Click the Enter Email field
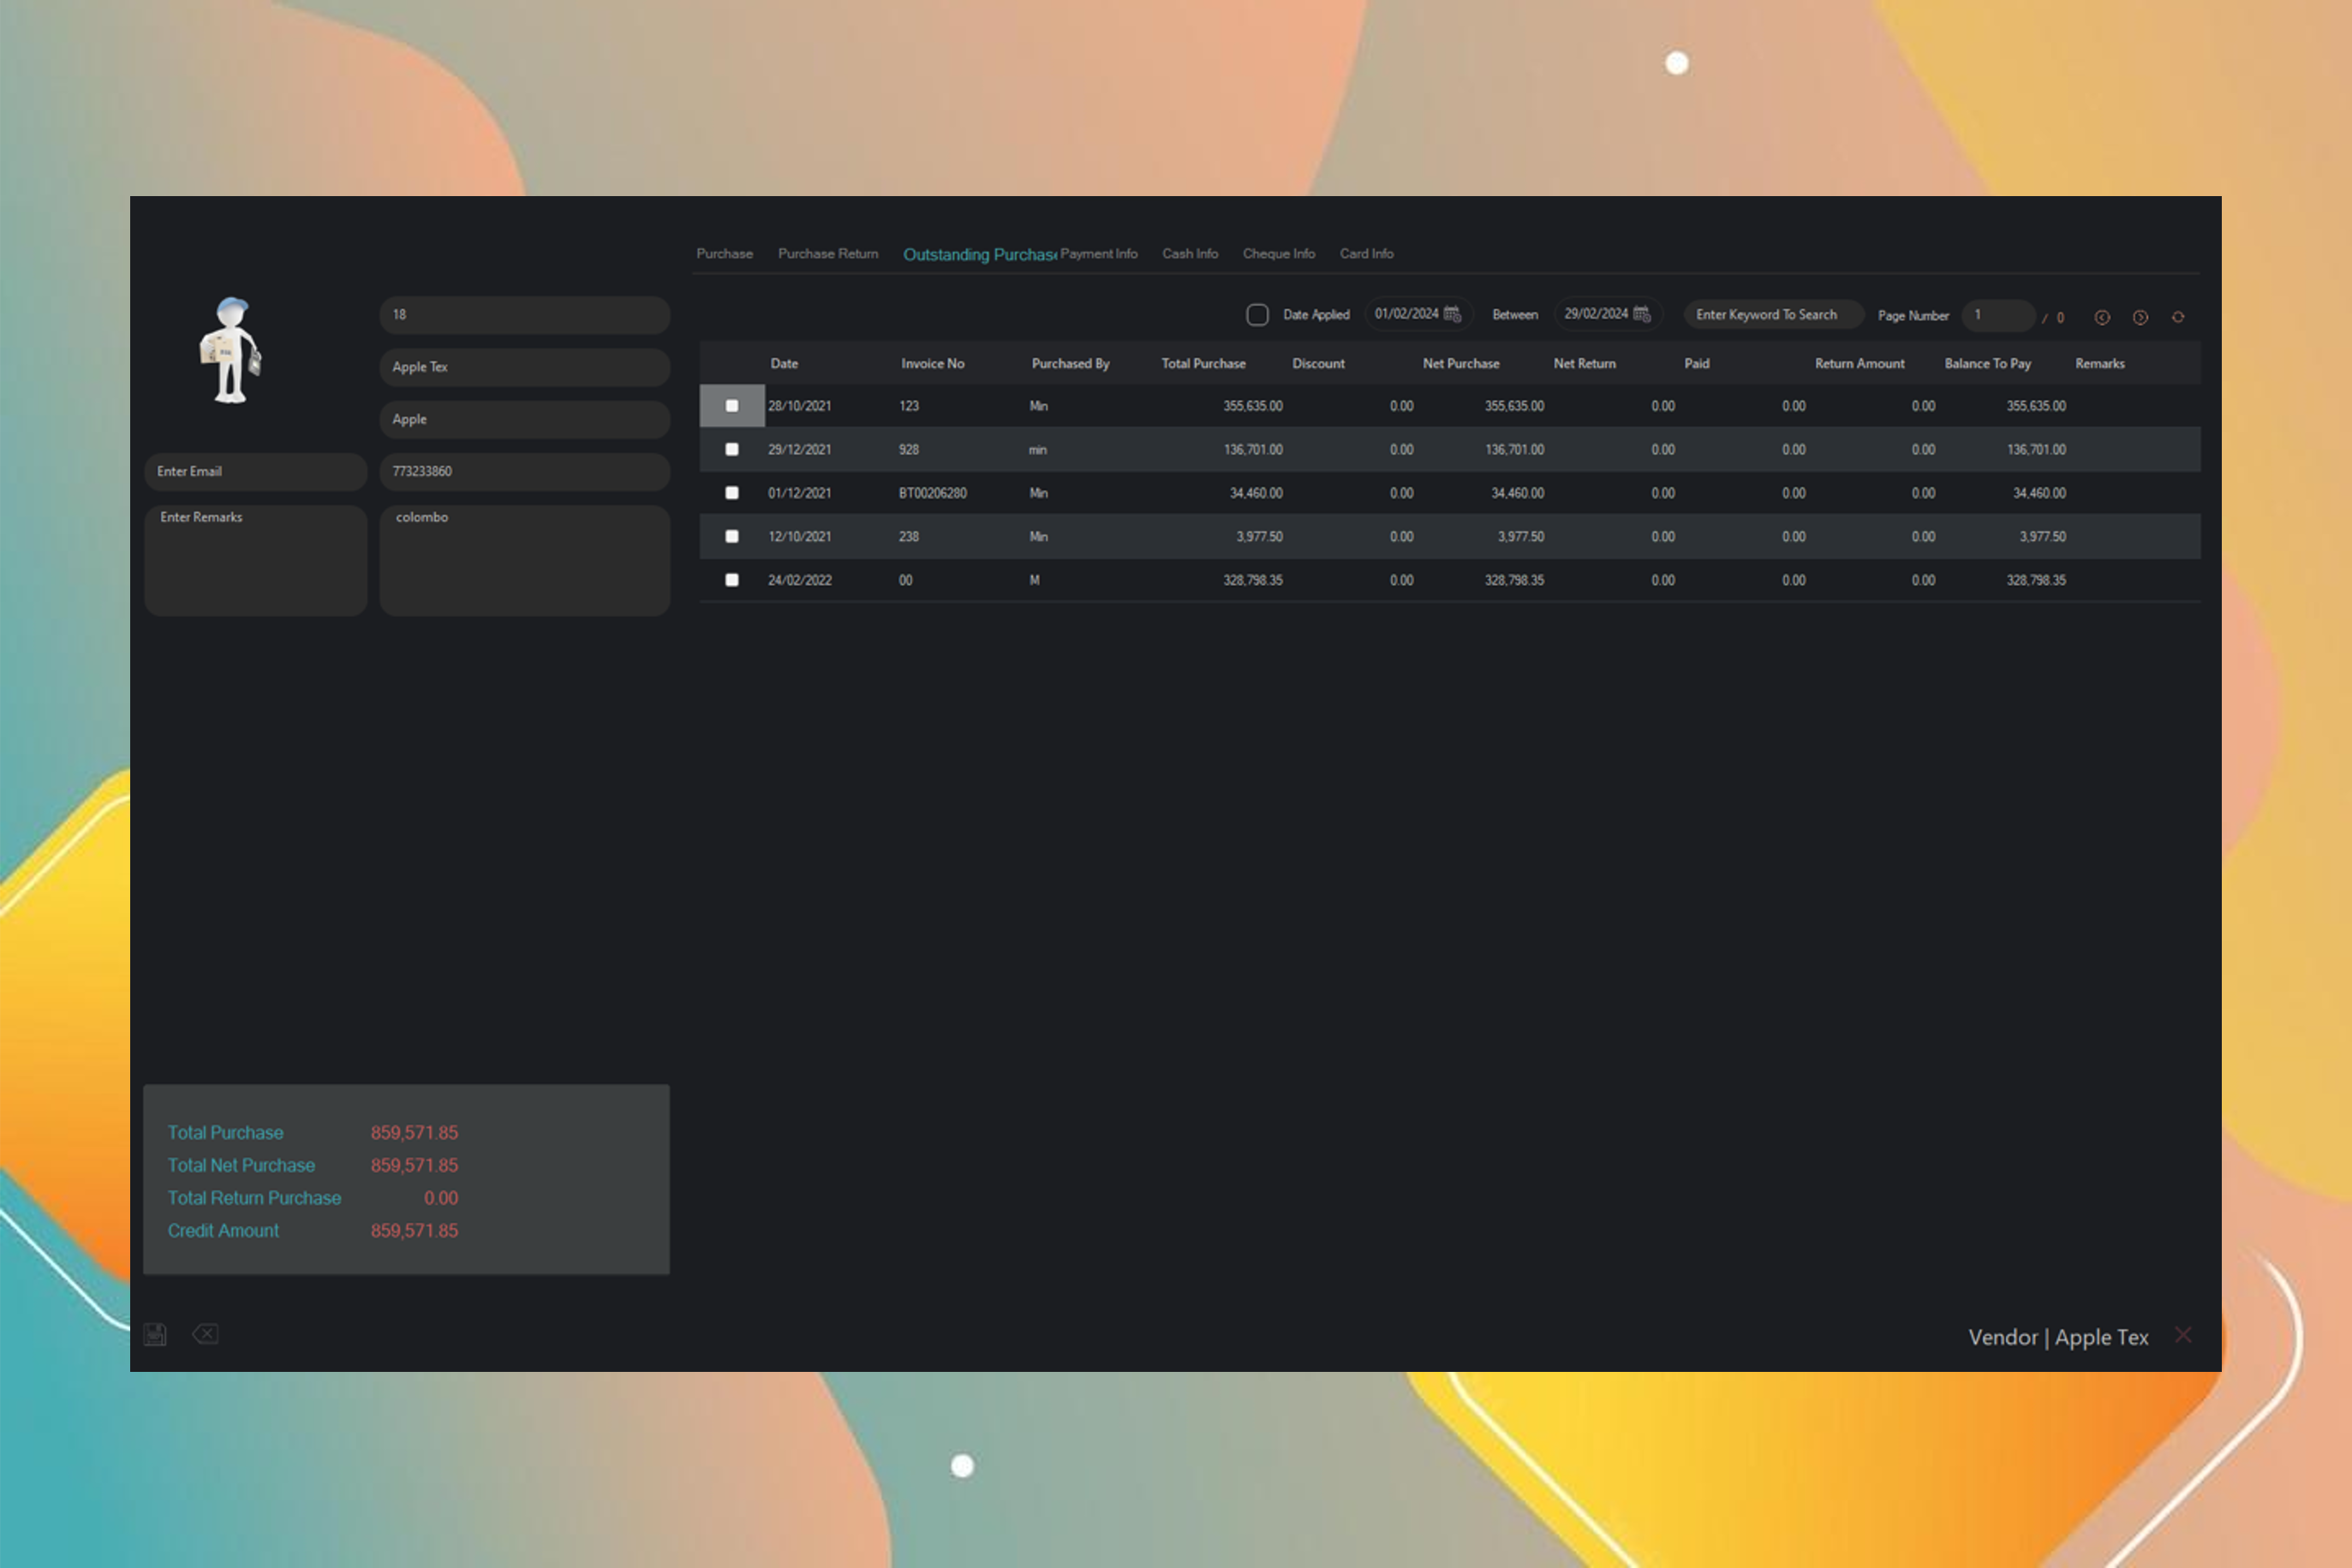The image size is (2352, 1568). (256, 471)
